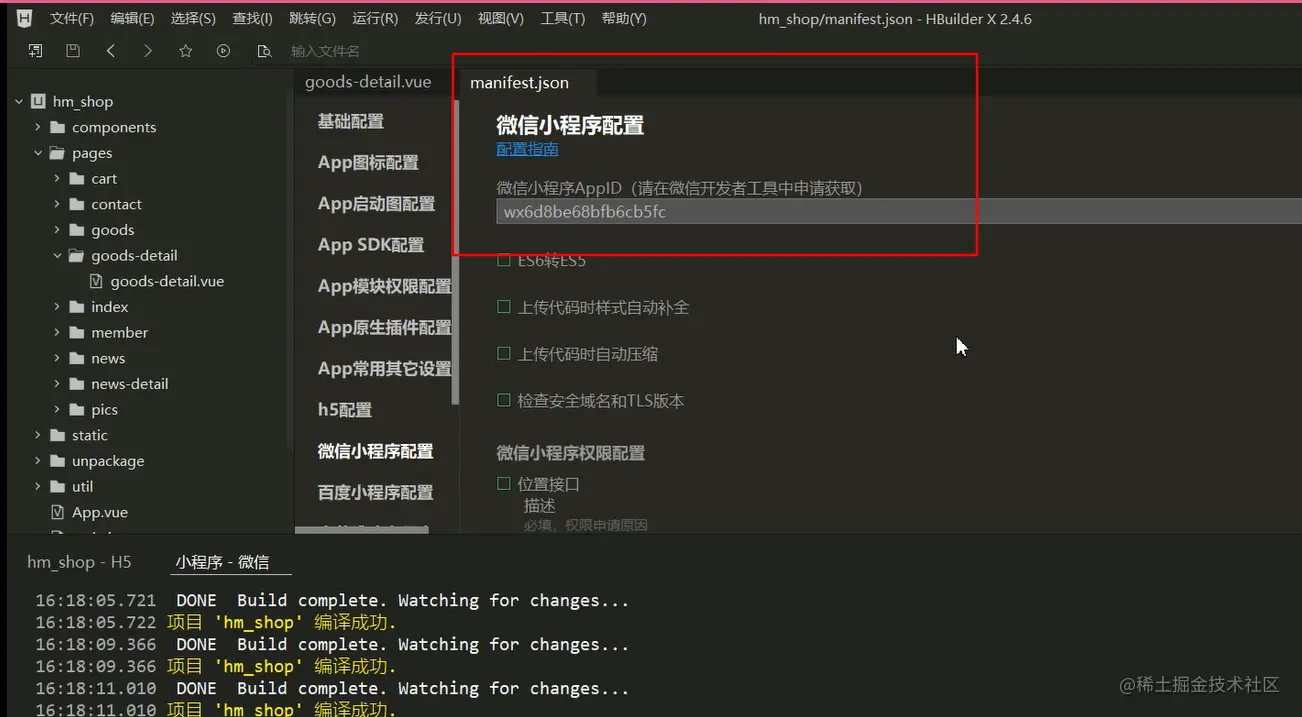Screen dimensions: 1302x717
Task: Open the 选择(S) menu
Action: click(193, 19)
